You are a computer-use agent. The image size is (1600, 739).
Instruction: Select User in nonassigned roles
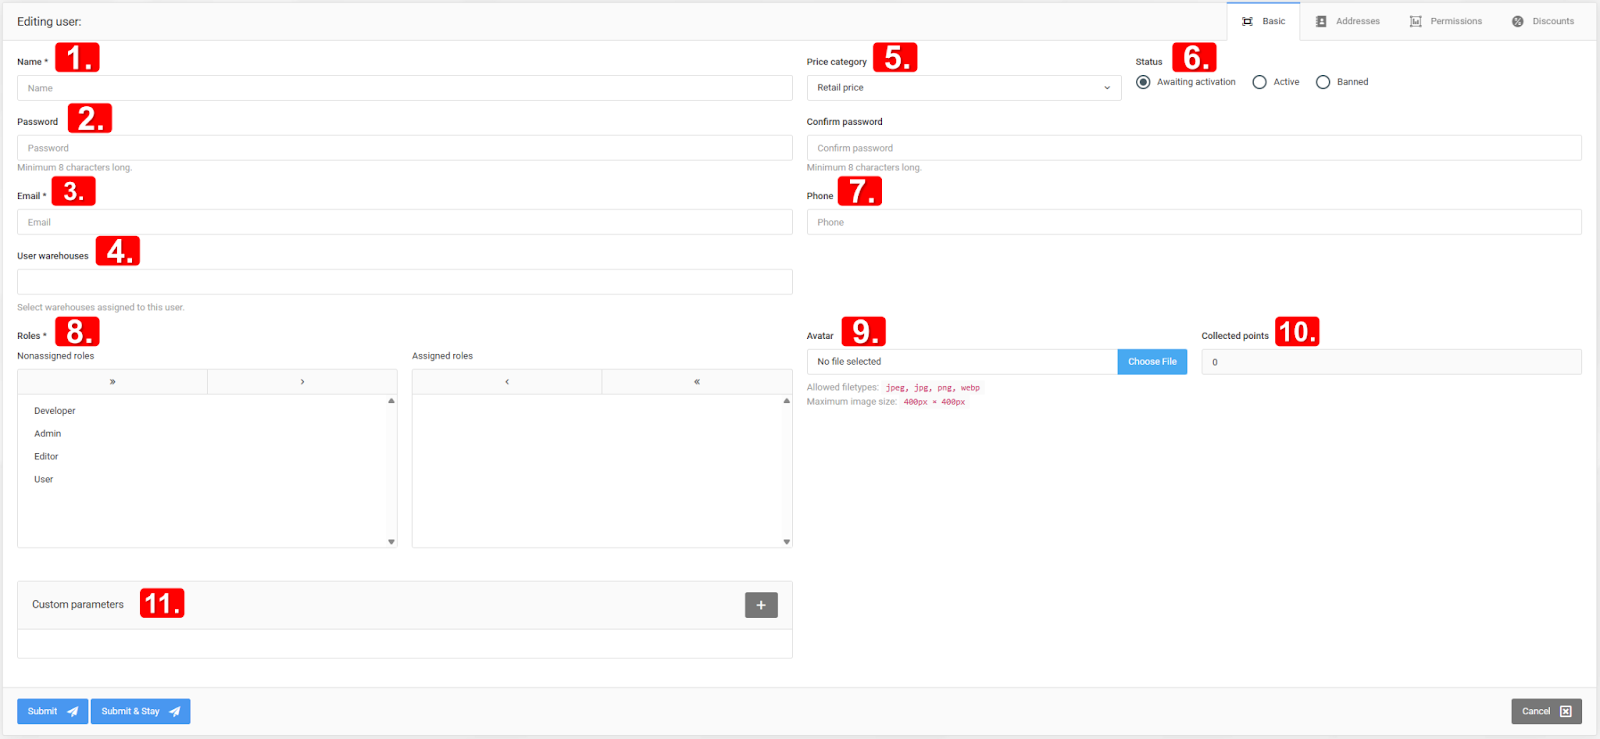(x=44, y=480)
